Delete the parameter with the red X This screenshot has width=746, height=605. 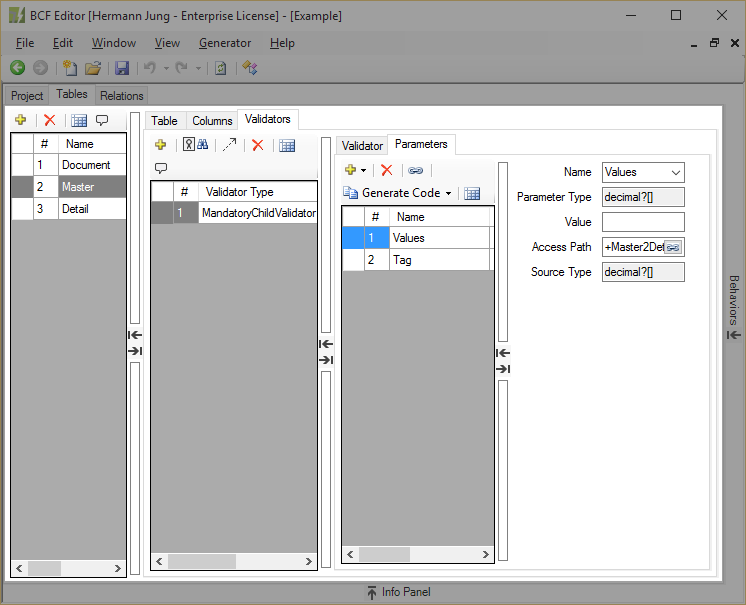[387, 170]
